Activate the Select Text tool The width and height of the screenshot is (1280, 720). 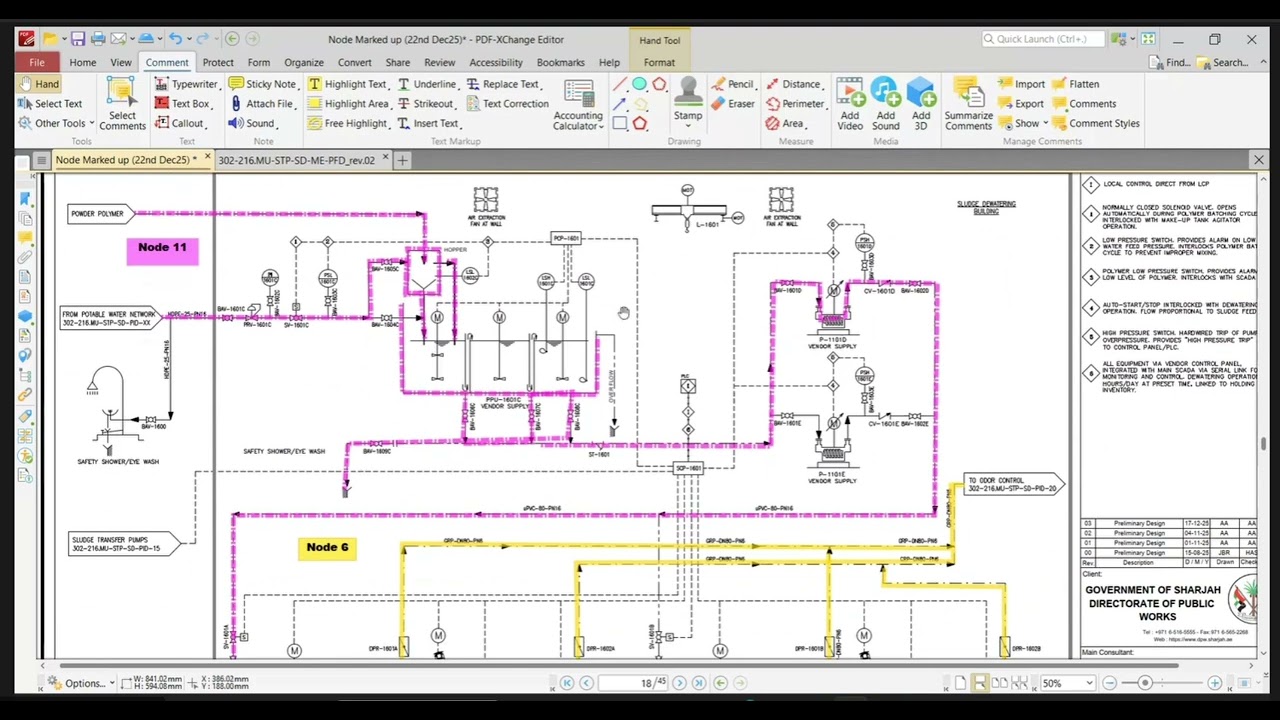coord(50,104)
